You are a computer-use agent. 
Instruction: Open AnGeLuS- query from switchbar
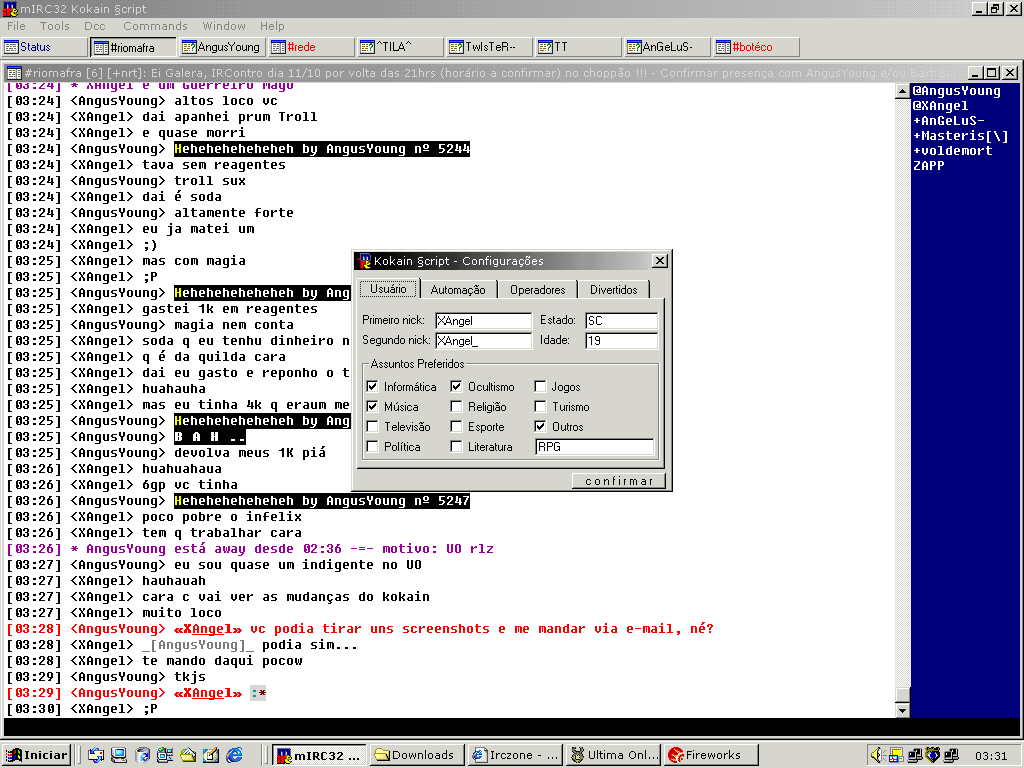pyautogui.click(x=667, y=47)
